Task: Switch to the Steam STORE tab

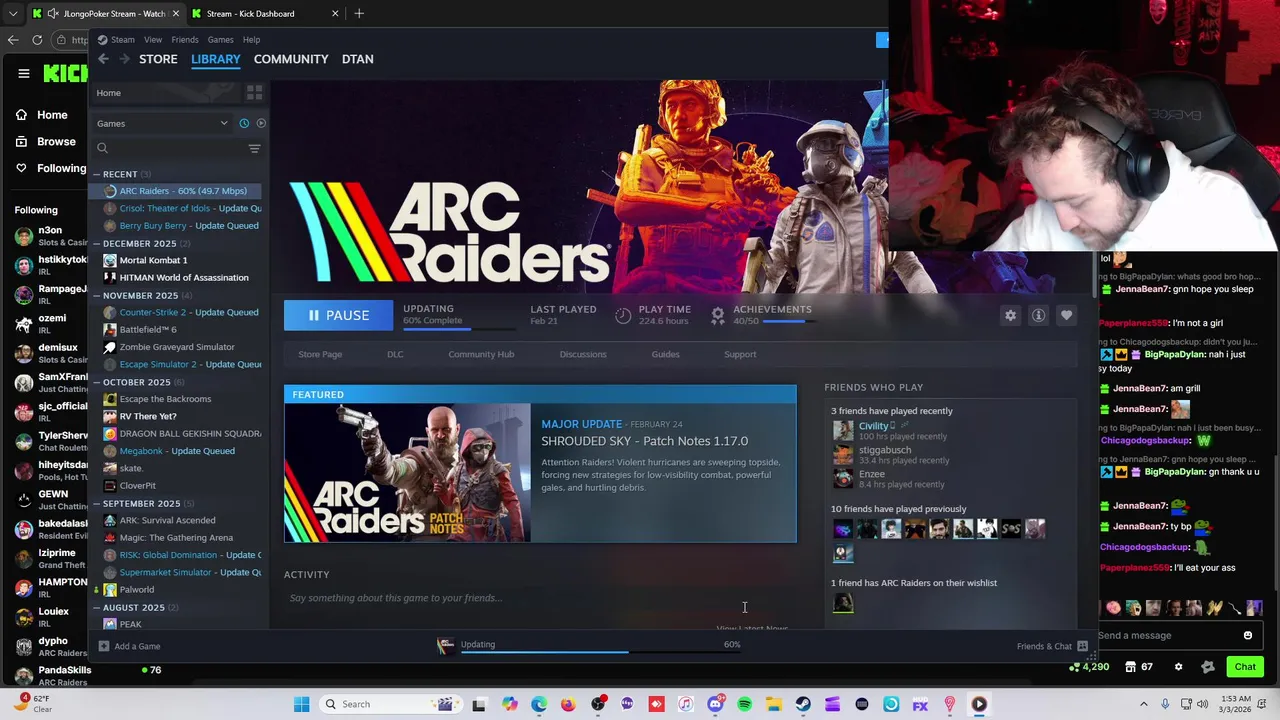Action: click(158, 59)
